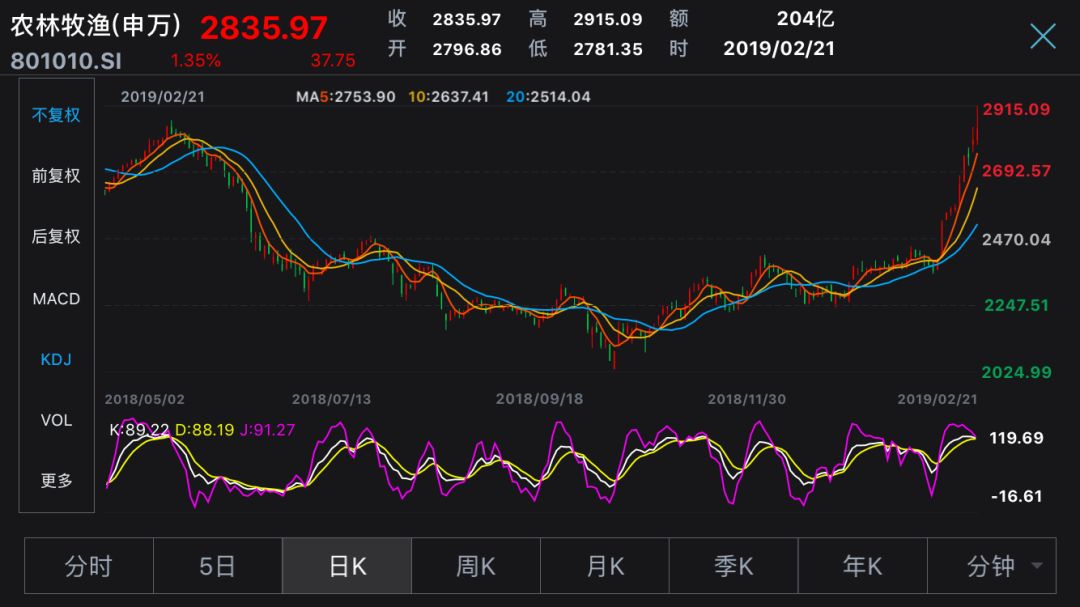
Task: Select 不复权 no-adjustment price mode
Action: (x=55, y=114)
